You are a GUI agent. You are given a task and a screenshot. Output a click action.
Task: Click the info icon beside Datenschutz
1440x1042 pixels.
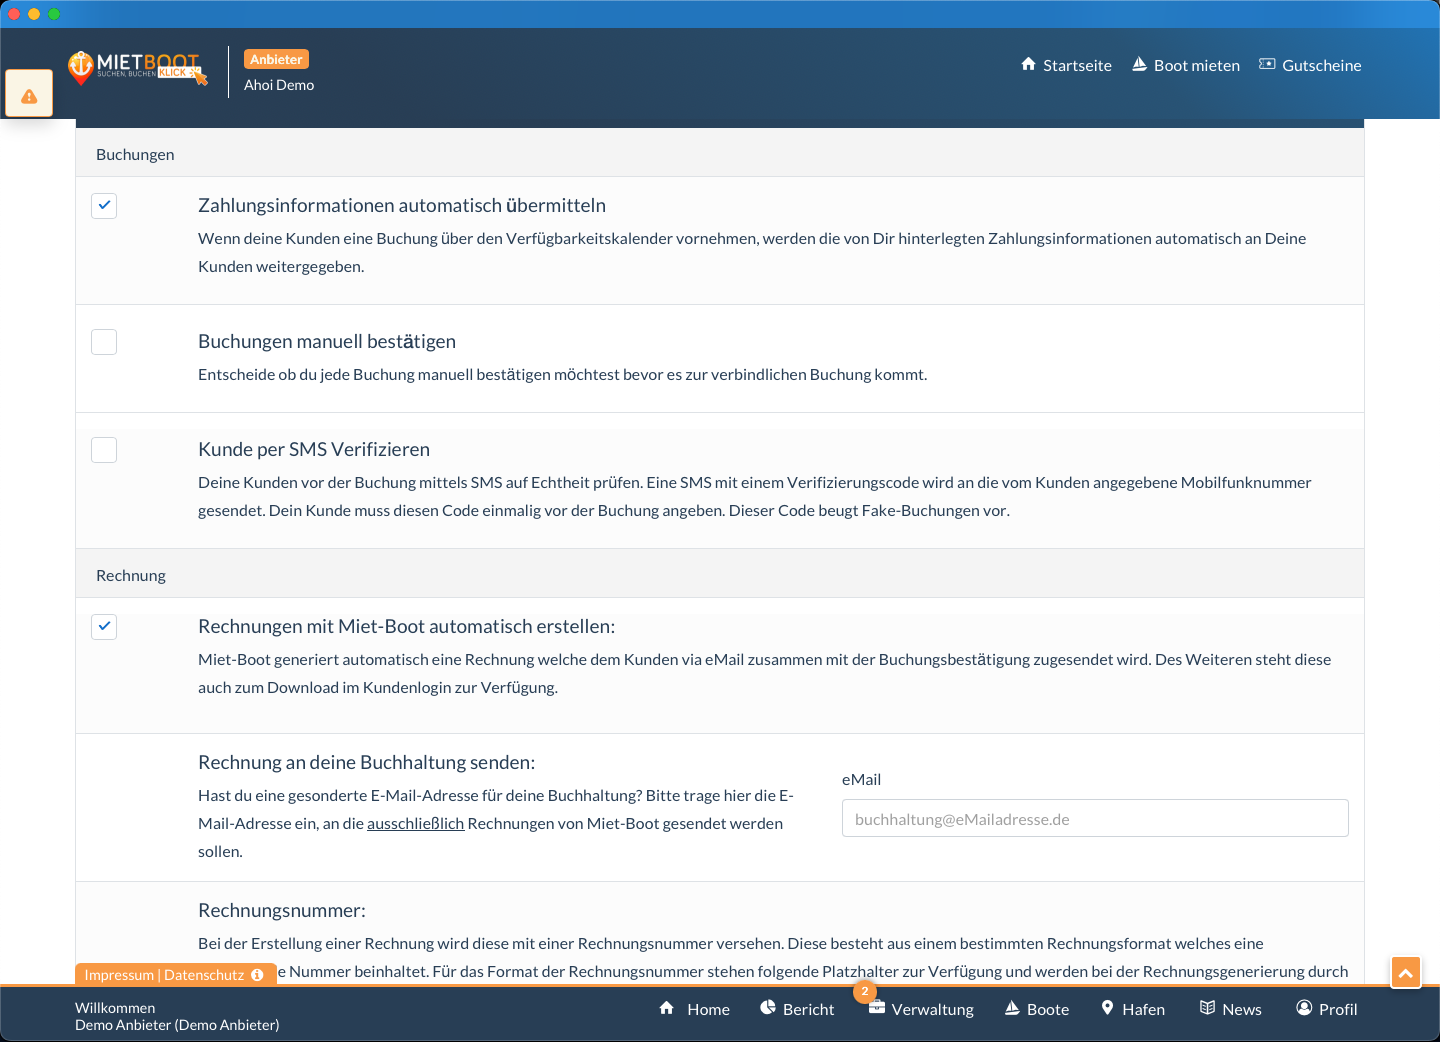tap(258, 975)
